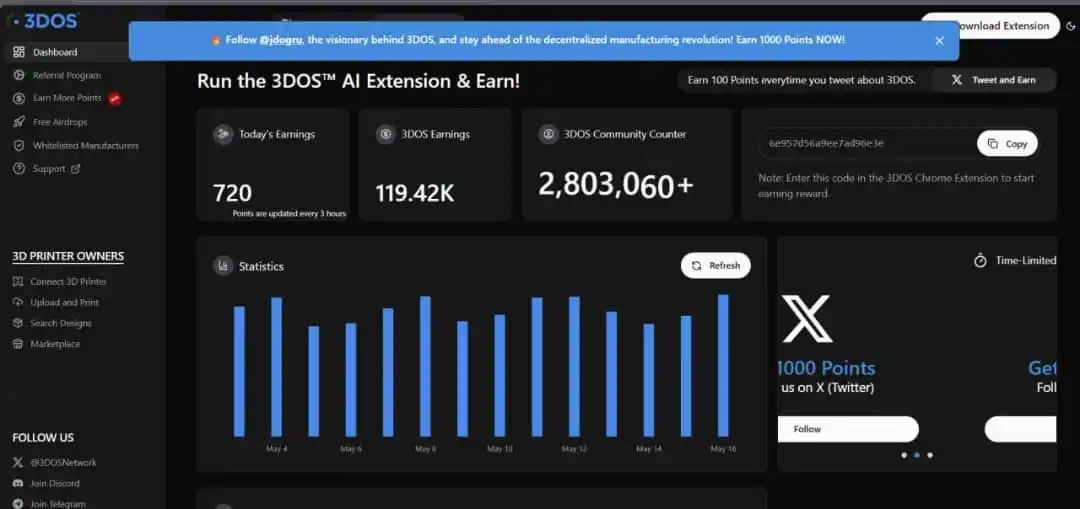
Task: Click the Join Telegram link
Action: coord(58,503)
